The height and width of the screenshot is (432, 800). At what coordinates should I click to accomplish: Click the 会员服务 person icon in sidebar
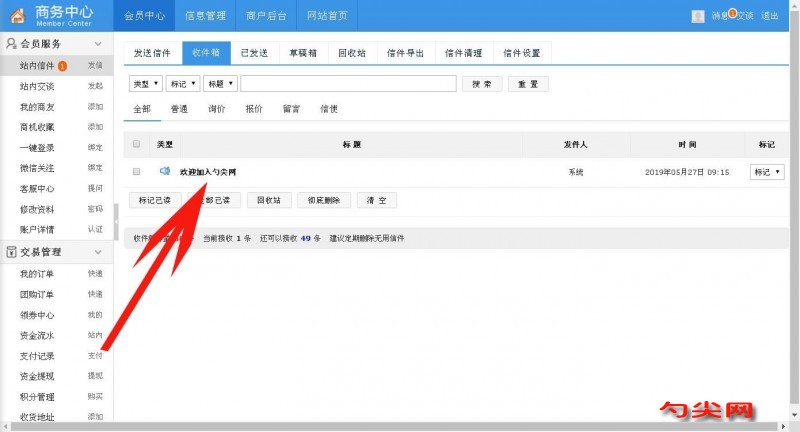click(x=11, y=44)
